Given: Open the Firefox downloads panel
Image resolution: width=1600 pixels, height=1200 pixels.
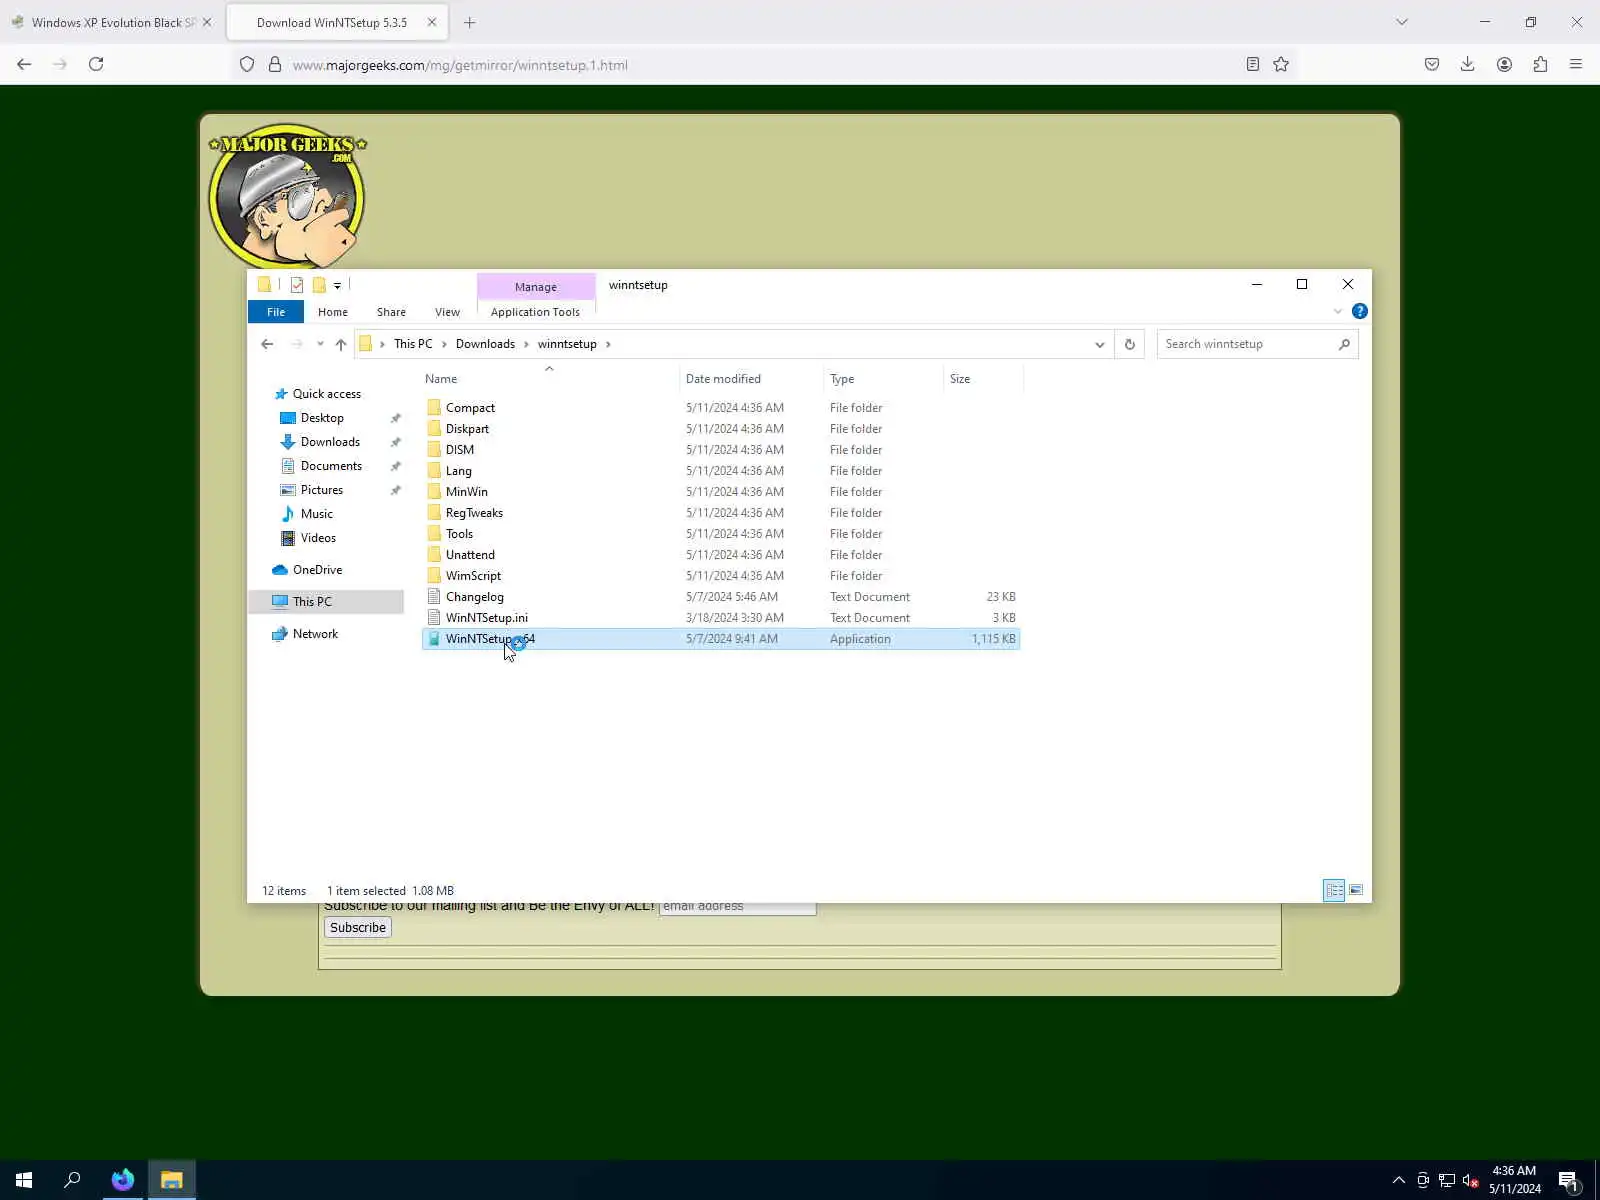Looking at the screenshot, I should tap(1467, 64).
